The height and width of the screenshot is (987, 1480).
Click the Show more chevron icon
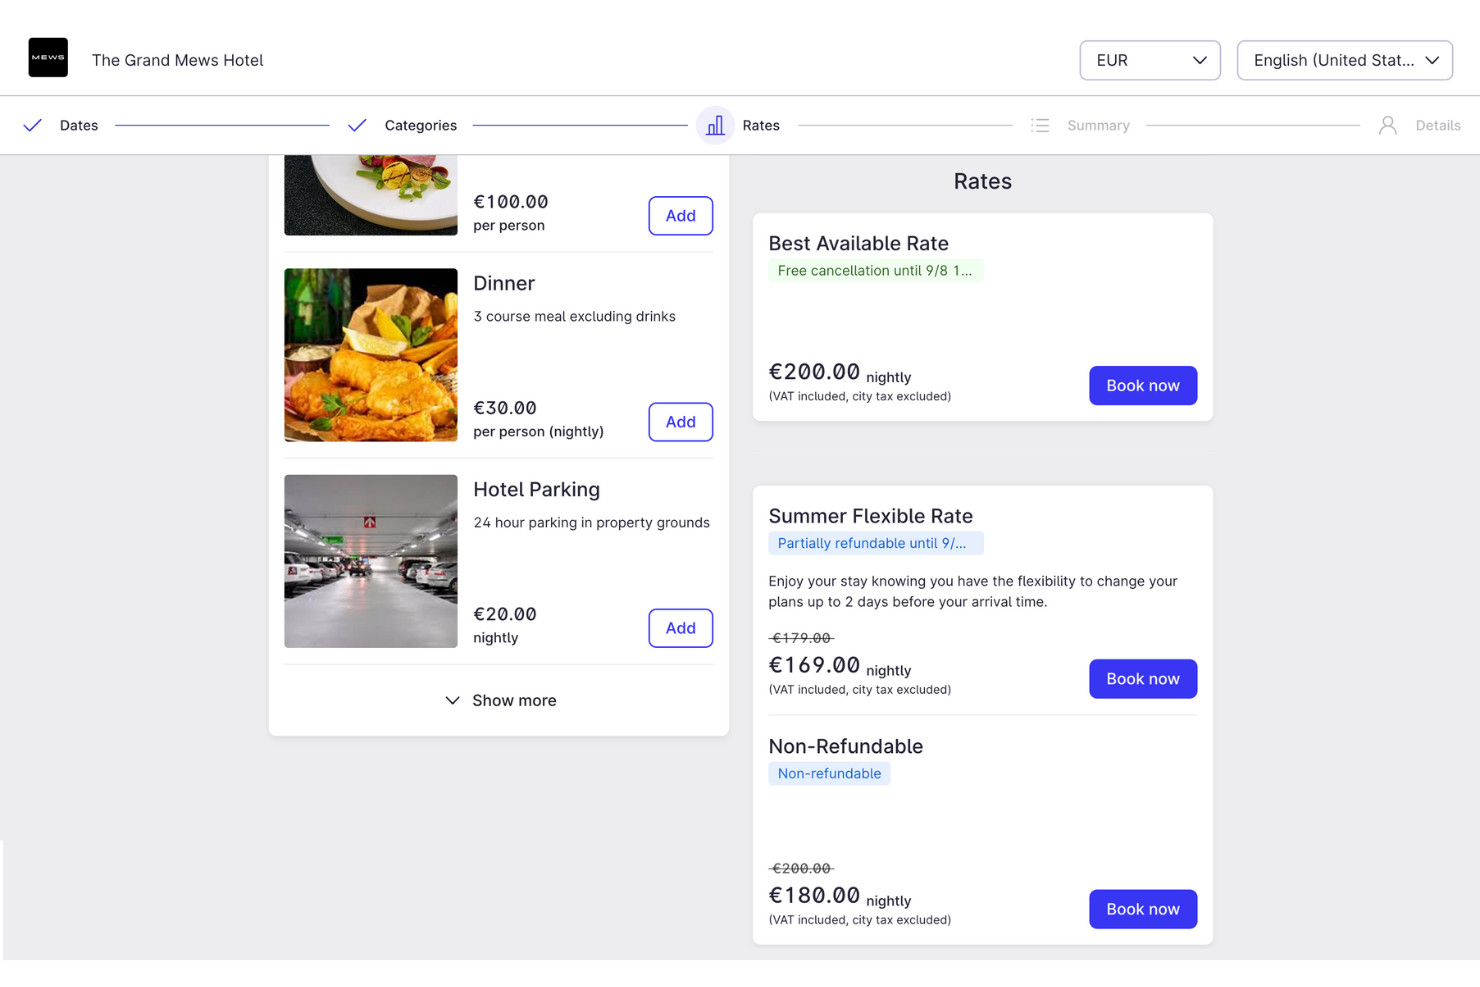tap(453, 700)
